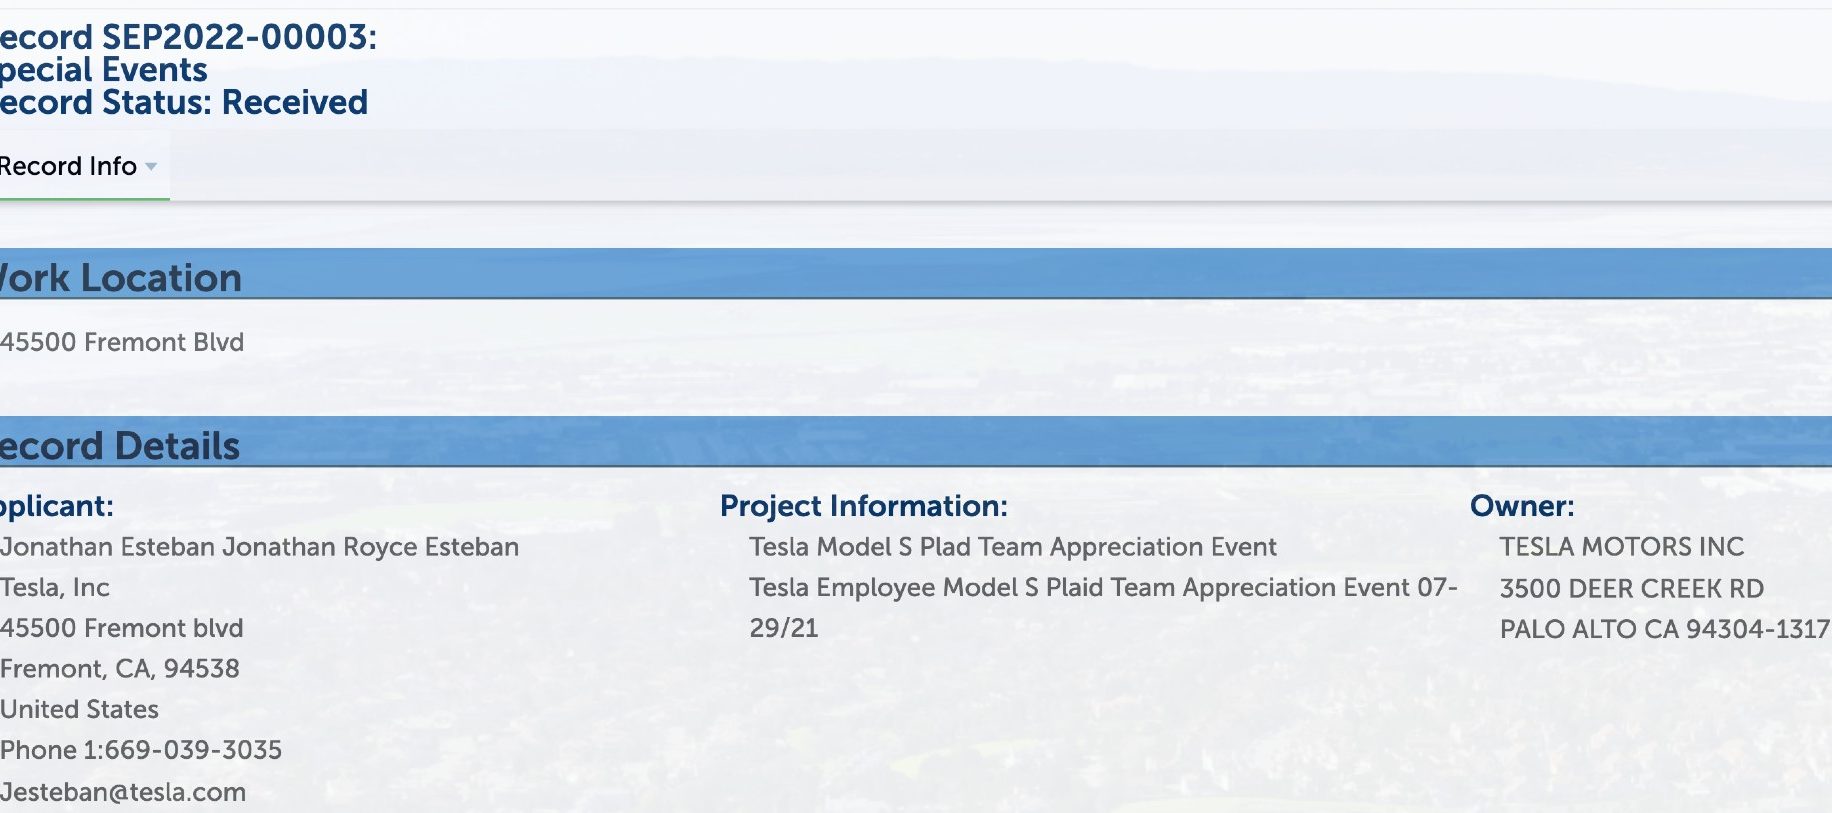Click the Record Status Received text
This screenshot has width=1832, height=813.
pyautogui.click(x=184, y=102)
